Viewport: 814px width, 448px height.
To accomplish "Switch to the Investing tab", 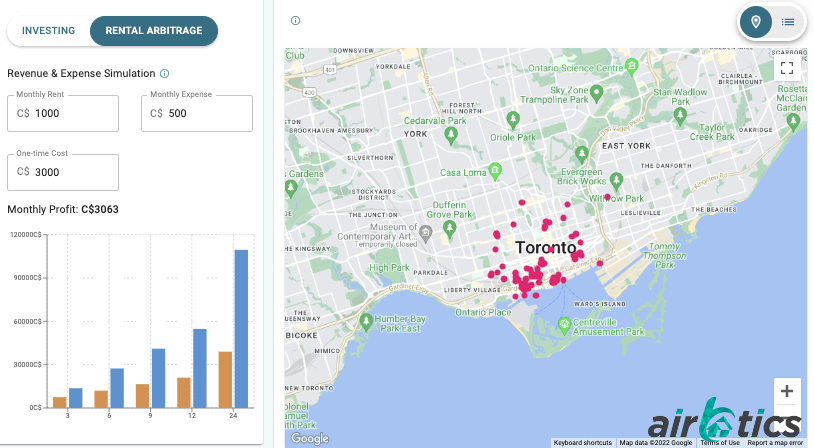I will [48, 31].
